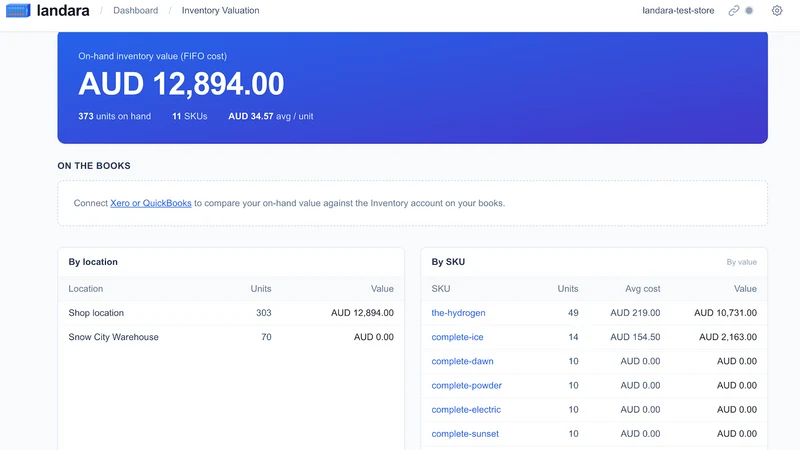
Task: Open complete-sunset SKU link
Action: [x=465, y=434]
